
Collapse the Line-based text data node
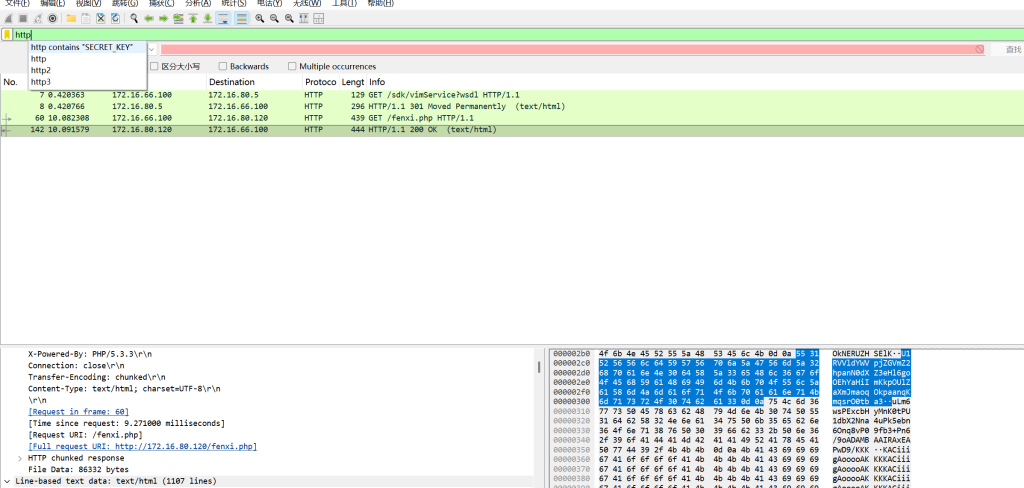point(7,481)
